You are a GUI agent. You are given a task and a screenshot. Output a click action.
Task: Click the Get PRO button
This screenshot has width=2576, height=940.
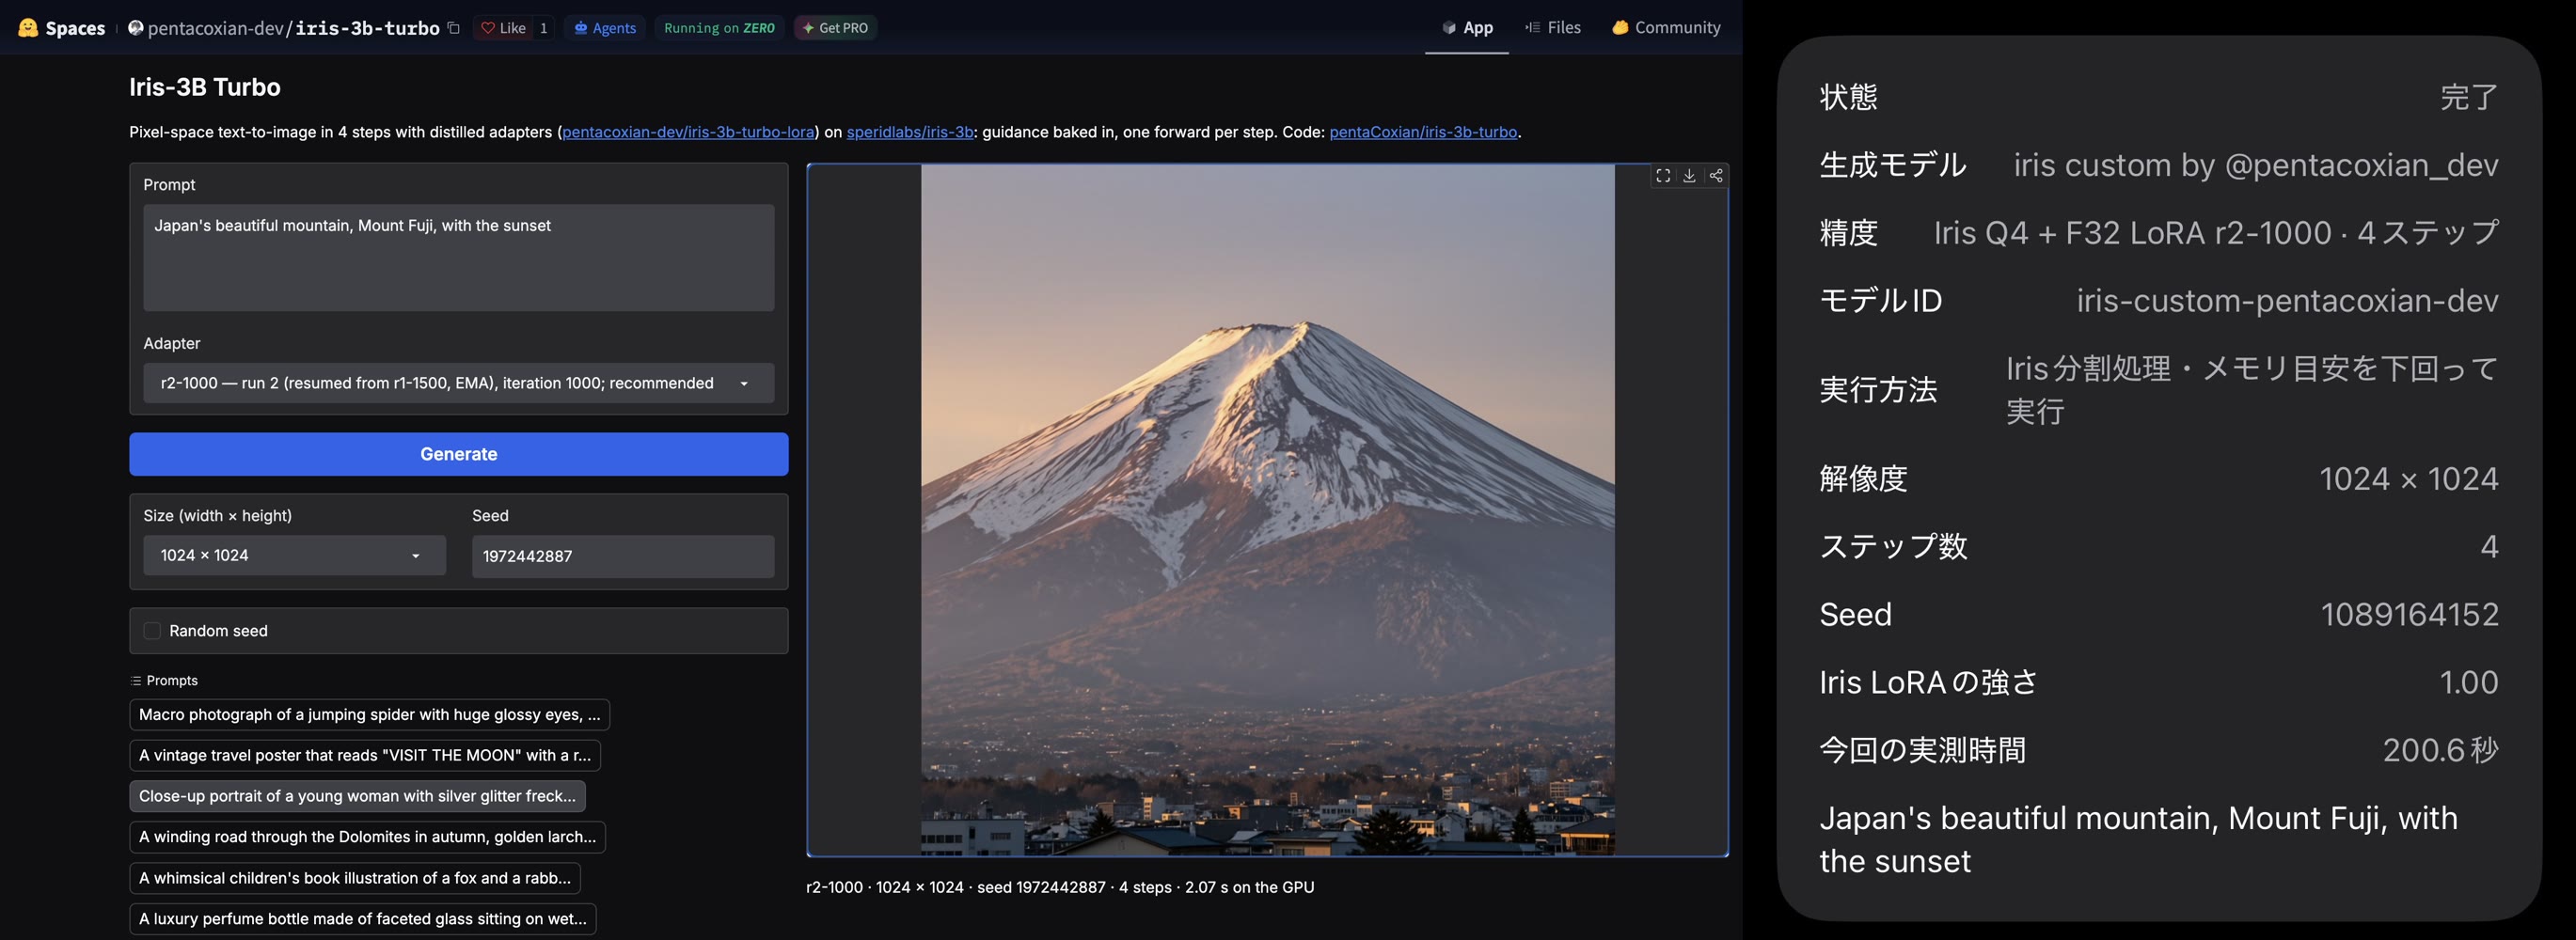(835, 28)
